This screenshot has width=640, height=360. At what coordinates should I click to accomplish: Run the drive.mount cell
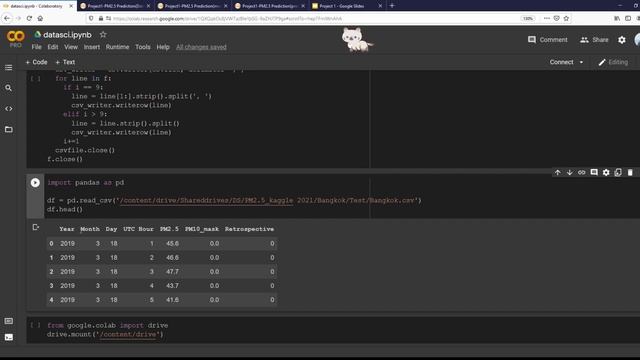(x=36, y=325)
